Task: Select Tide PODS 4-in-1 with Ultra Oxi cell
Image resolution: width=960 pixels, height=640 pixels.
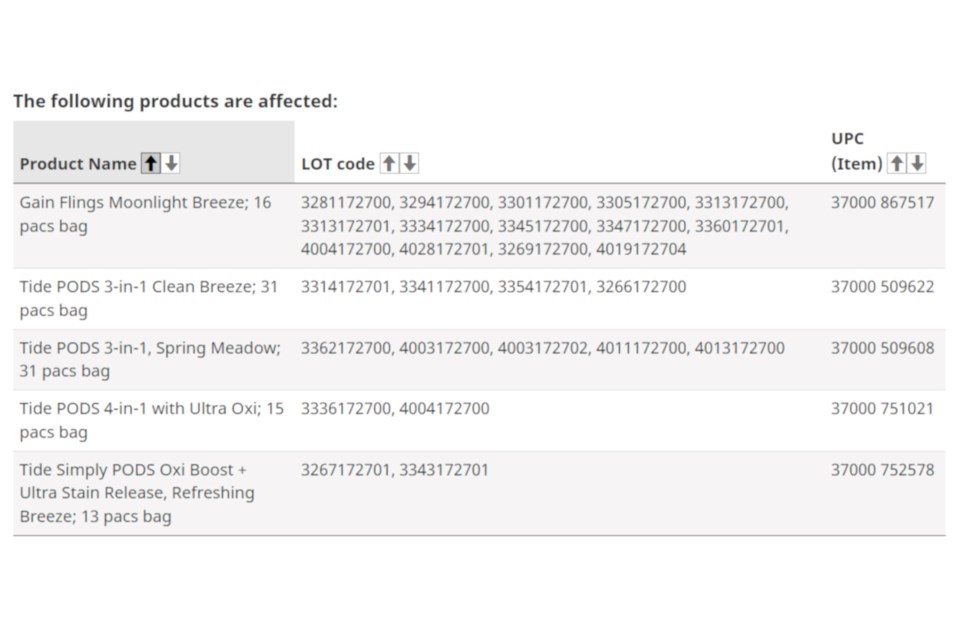Action: [152, 420]
